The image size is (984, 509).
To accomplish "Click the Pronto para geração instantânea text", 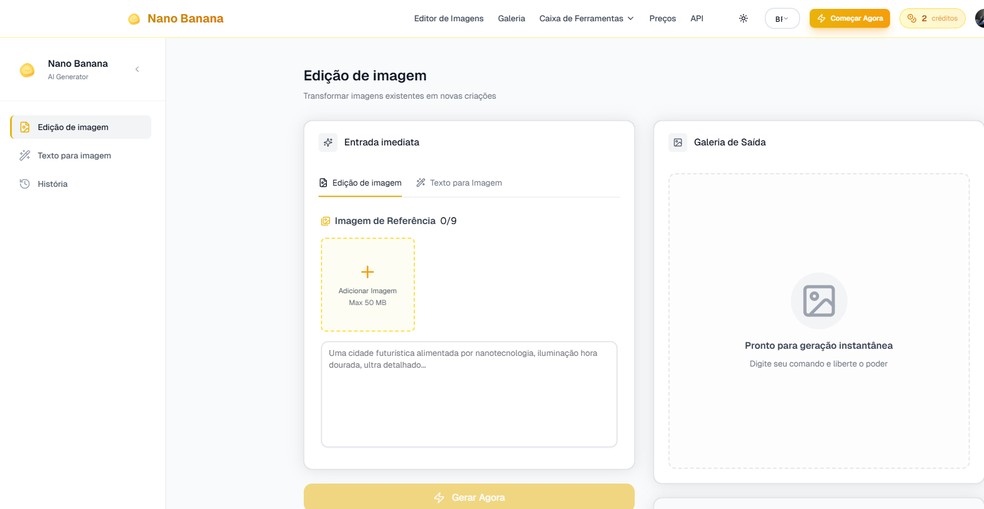I will coord(818,346).
